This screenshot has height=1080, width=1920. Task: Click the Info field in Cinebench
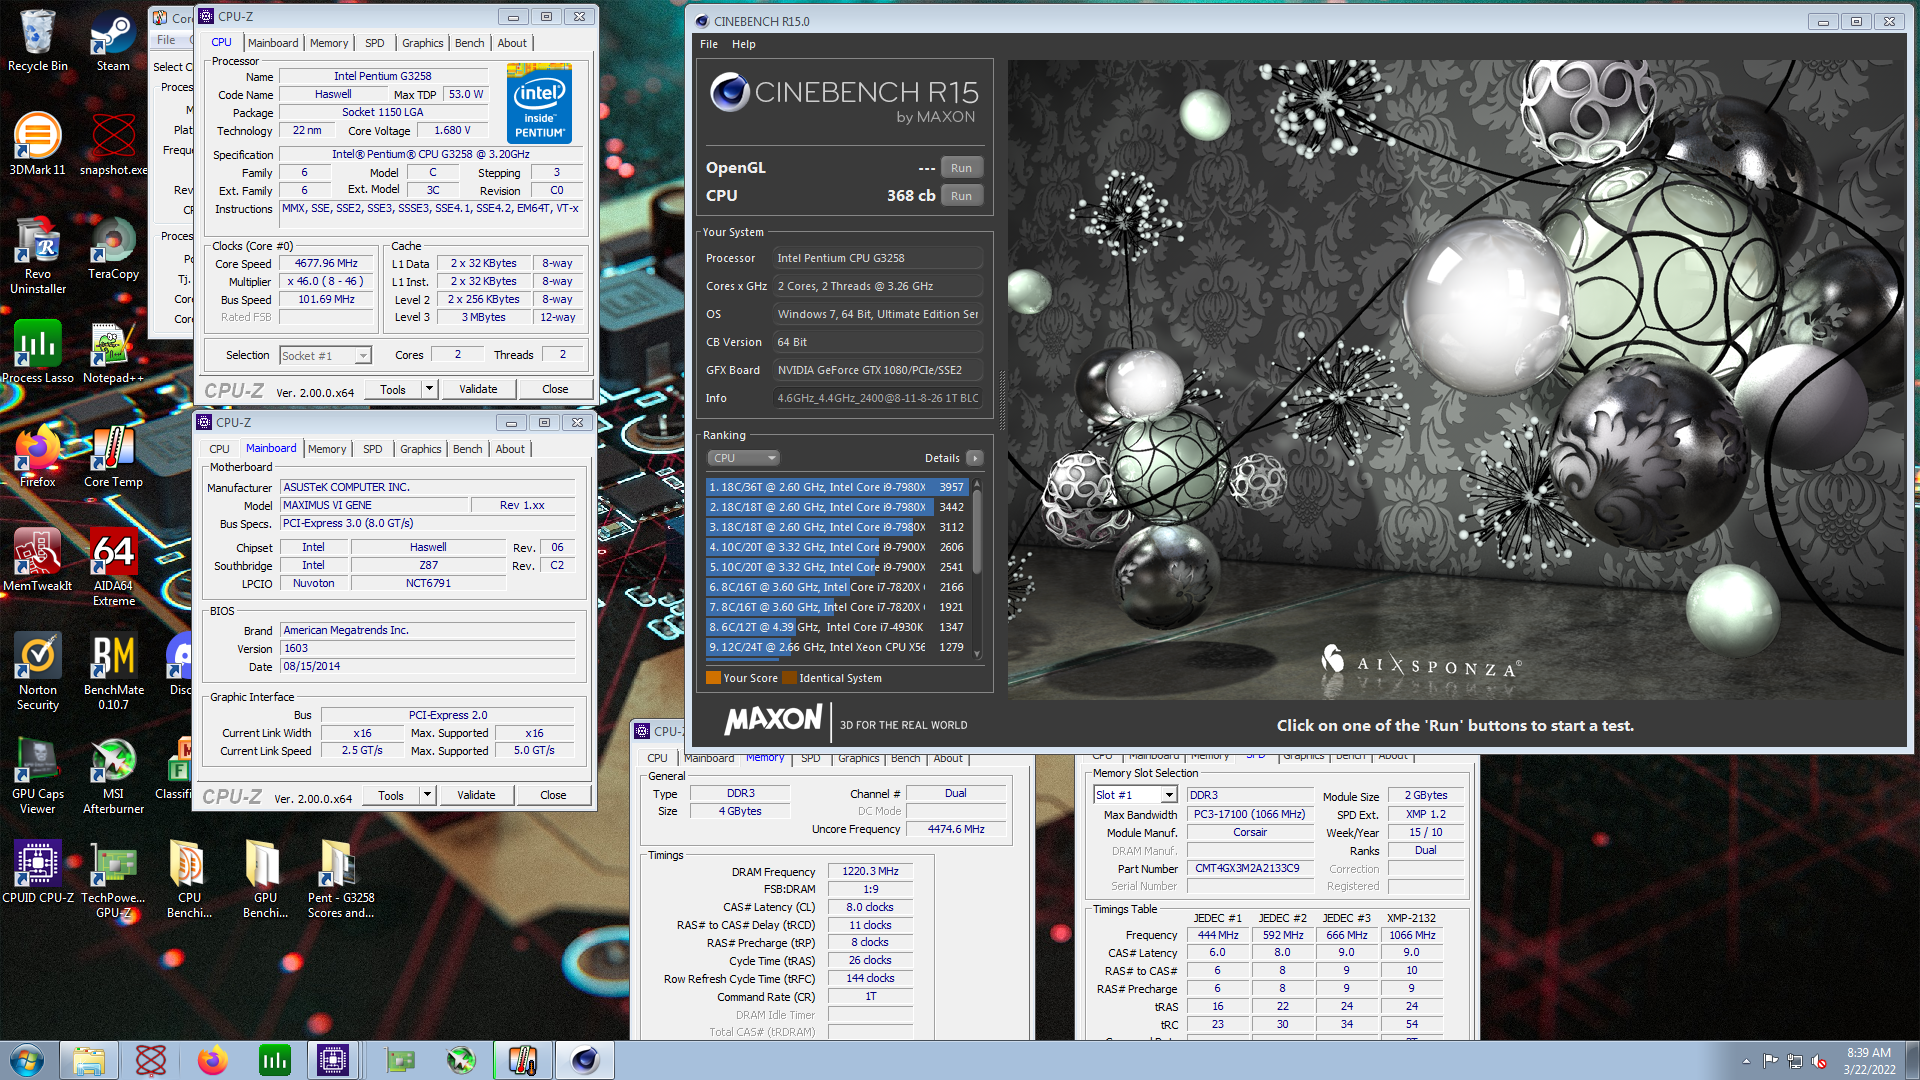pyautogui.click(x=878, y=398)
